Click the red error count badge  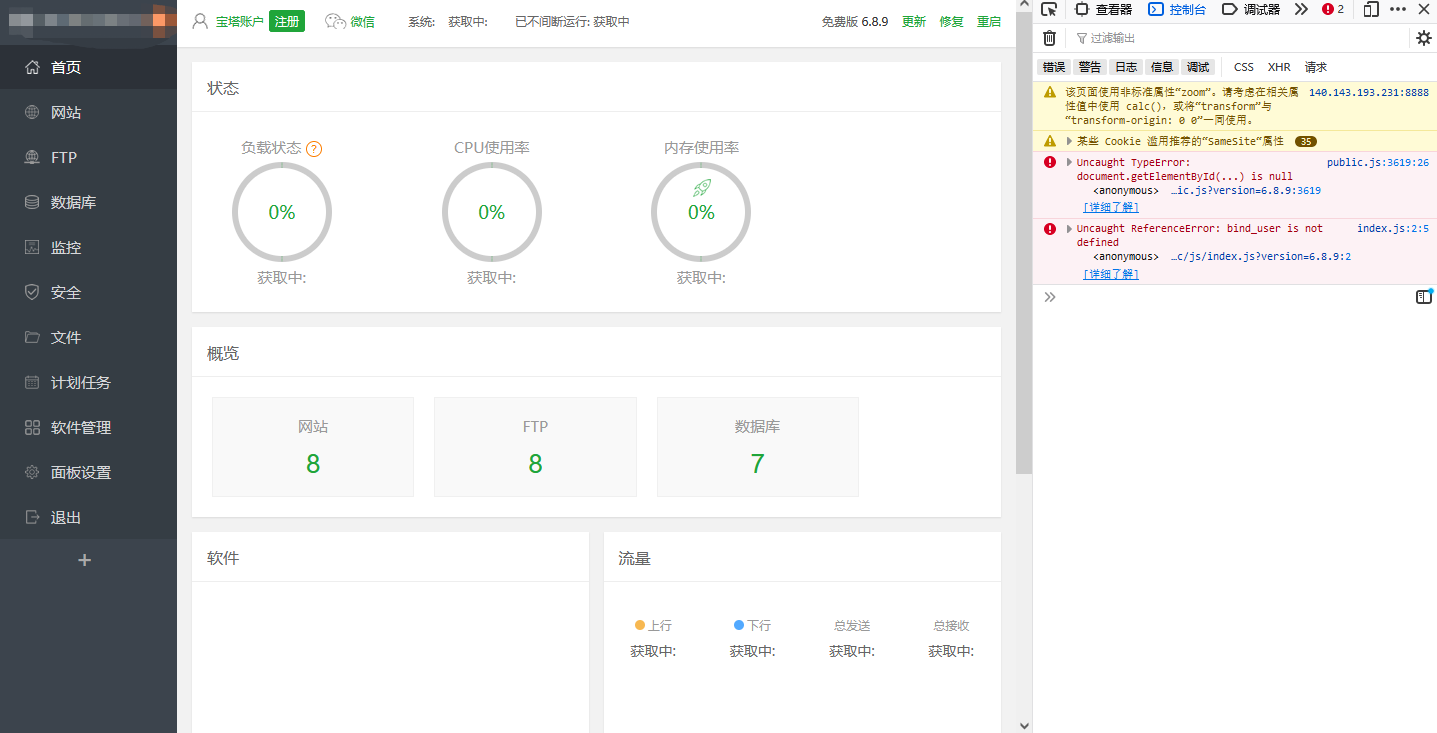coord(1333,9)
